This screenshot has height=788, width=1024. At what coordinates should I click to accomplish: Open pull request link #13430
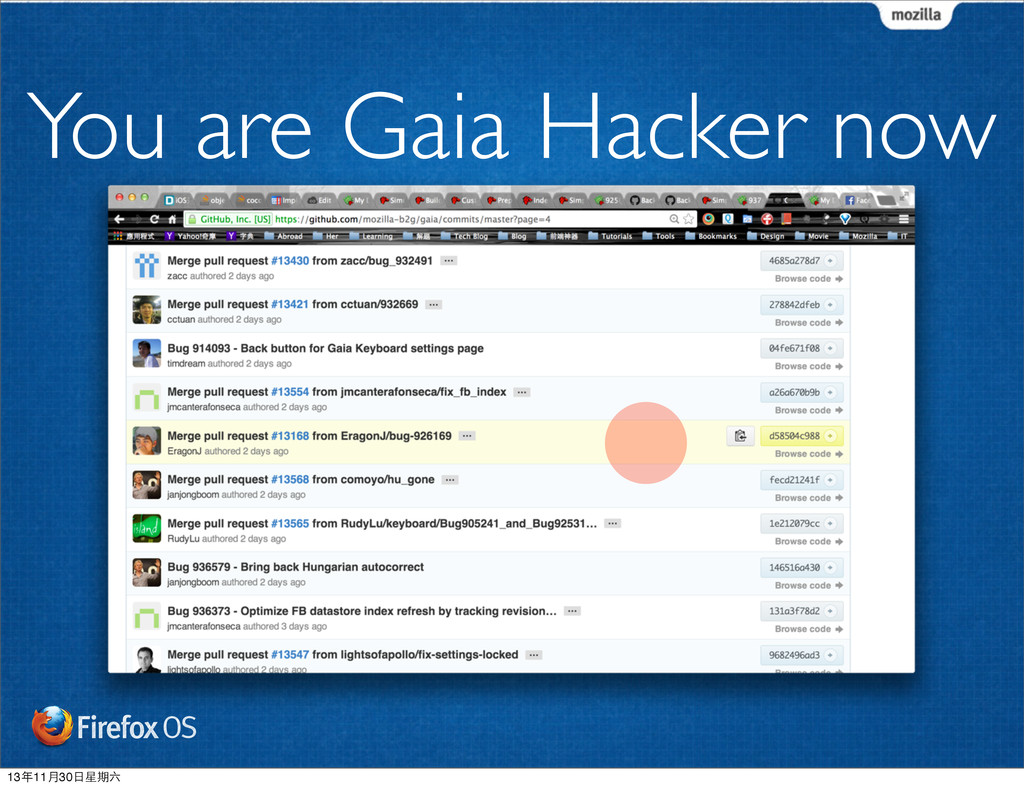click(x=290, y=260)
